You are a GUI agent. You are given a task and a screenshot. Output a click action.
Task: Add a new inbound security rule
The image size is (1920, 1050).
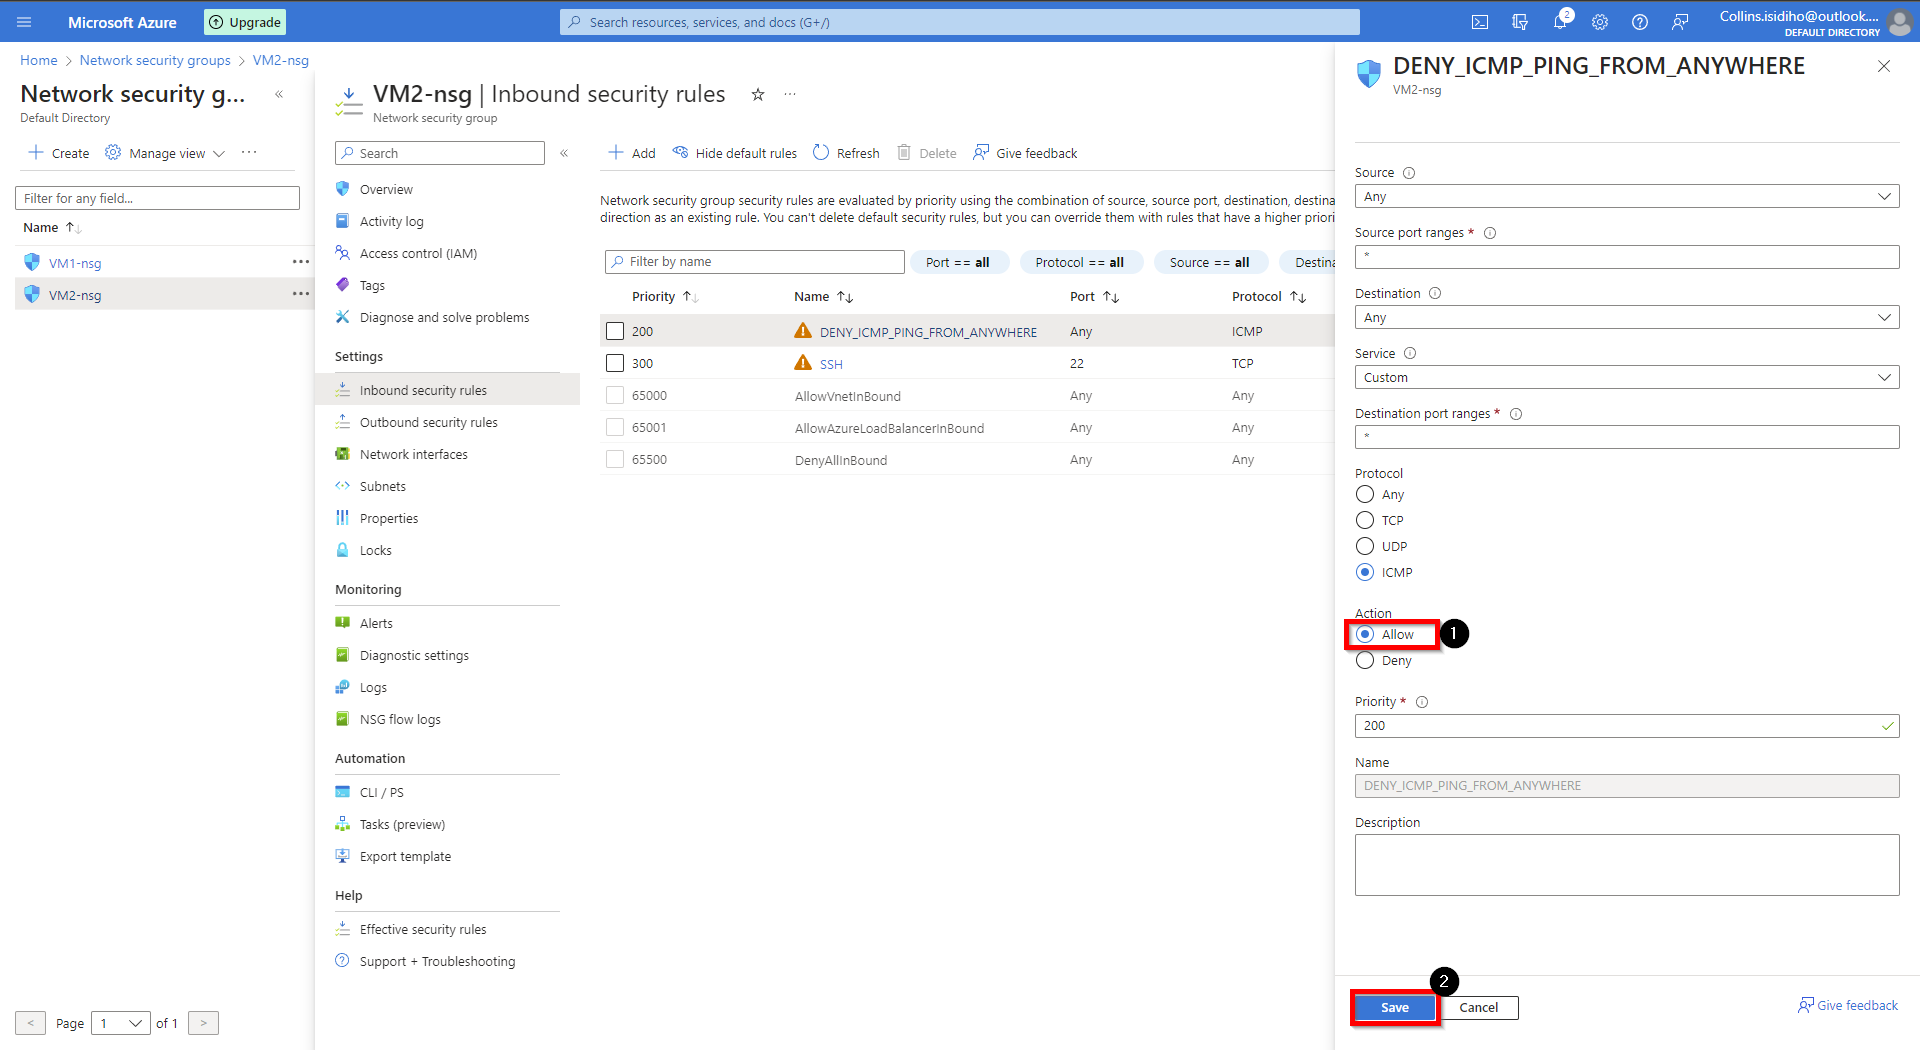(x=632, y=153)
